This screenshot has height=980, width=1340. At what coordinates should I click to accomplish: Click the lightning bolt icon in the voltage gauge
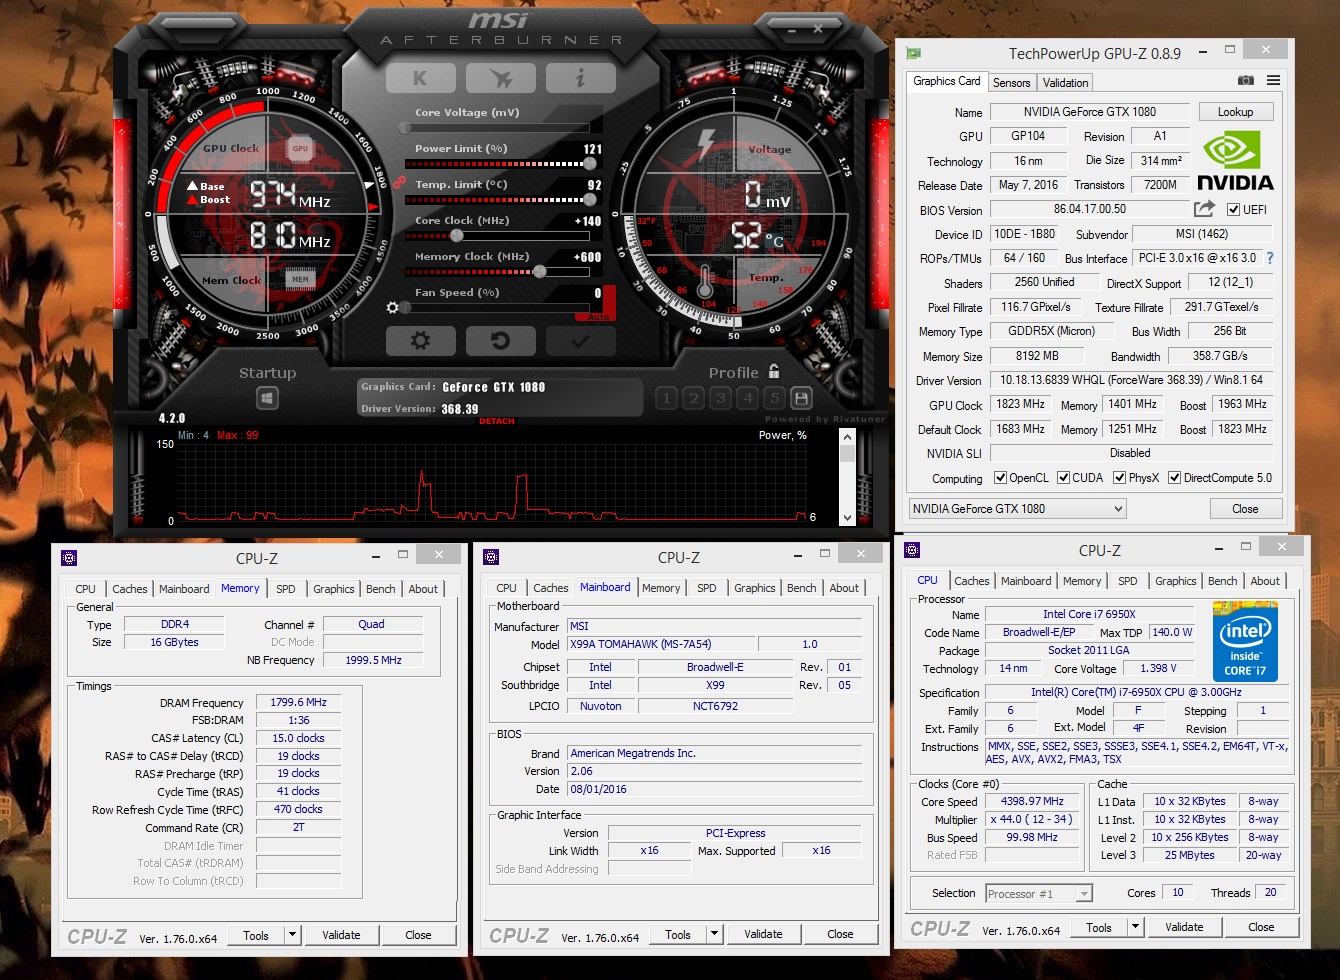706,146
